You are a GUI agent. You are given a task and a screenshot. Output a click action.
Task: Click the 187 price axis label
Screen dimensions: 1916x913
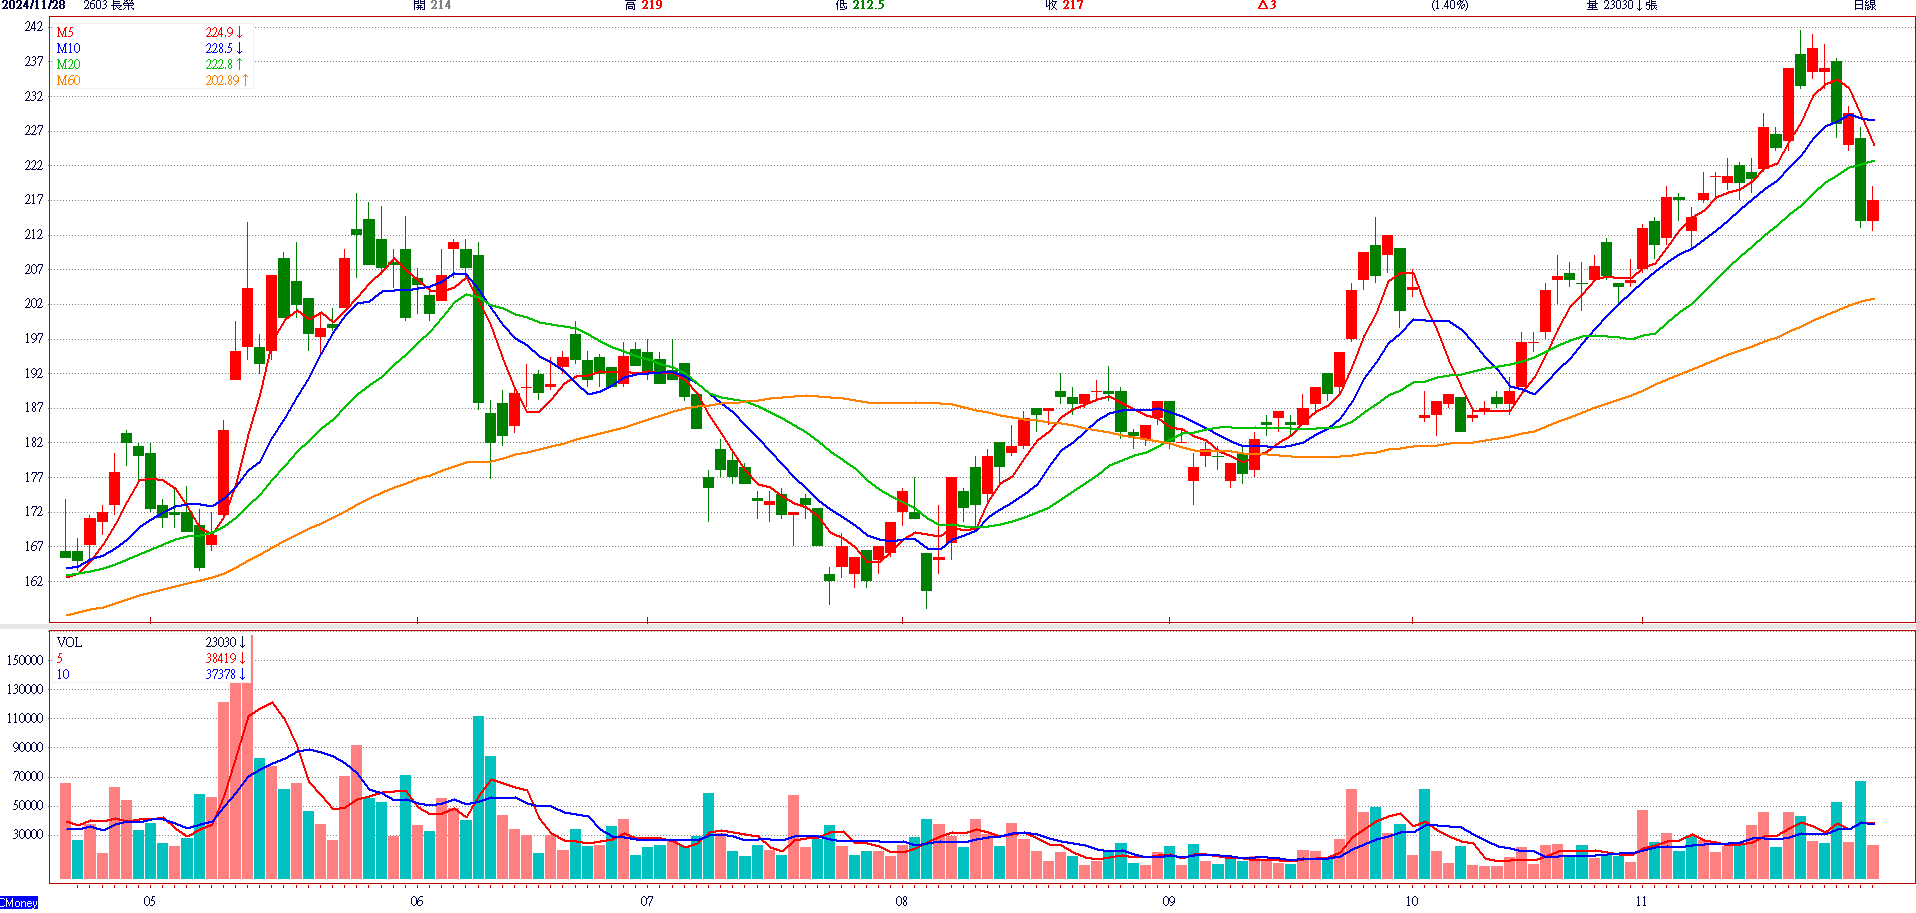[34, 408]
